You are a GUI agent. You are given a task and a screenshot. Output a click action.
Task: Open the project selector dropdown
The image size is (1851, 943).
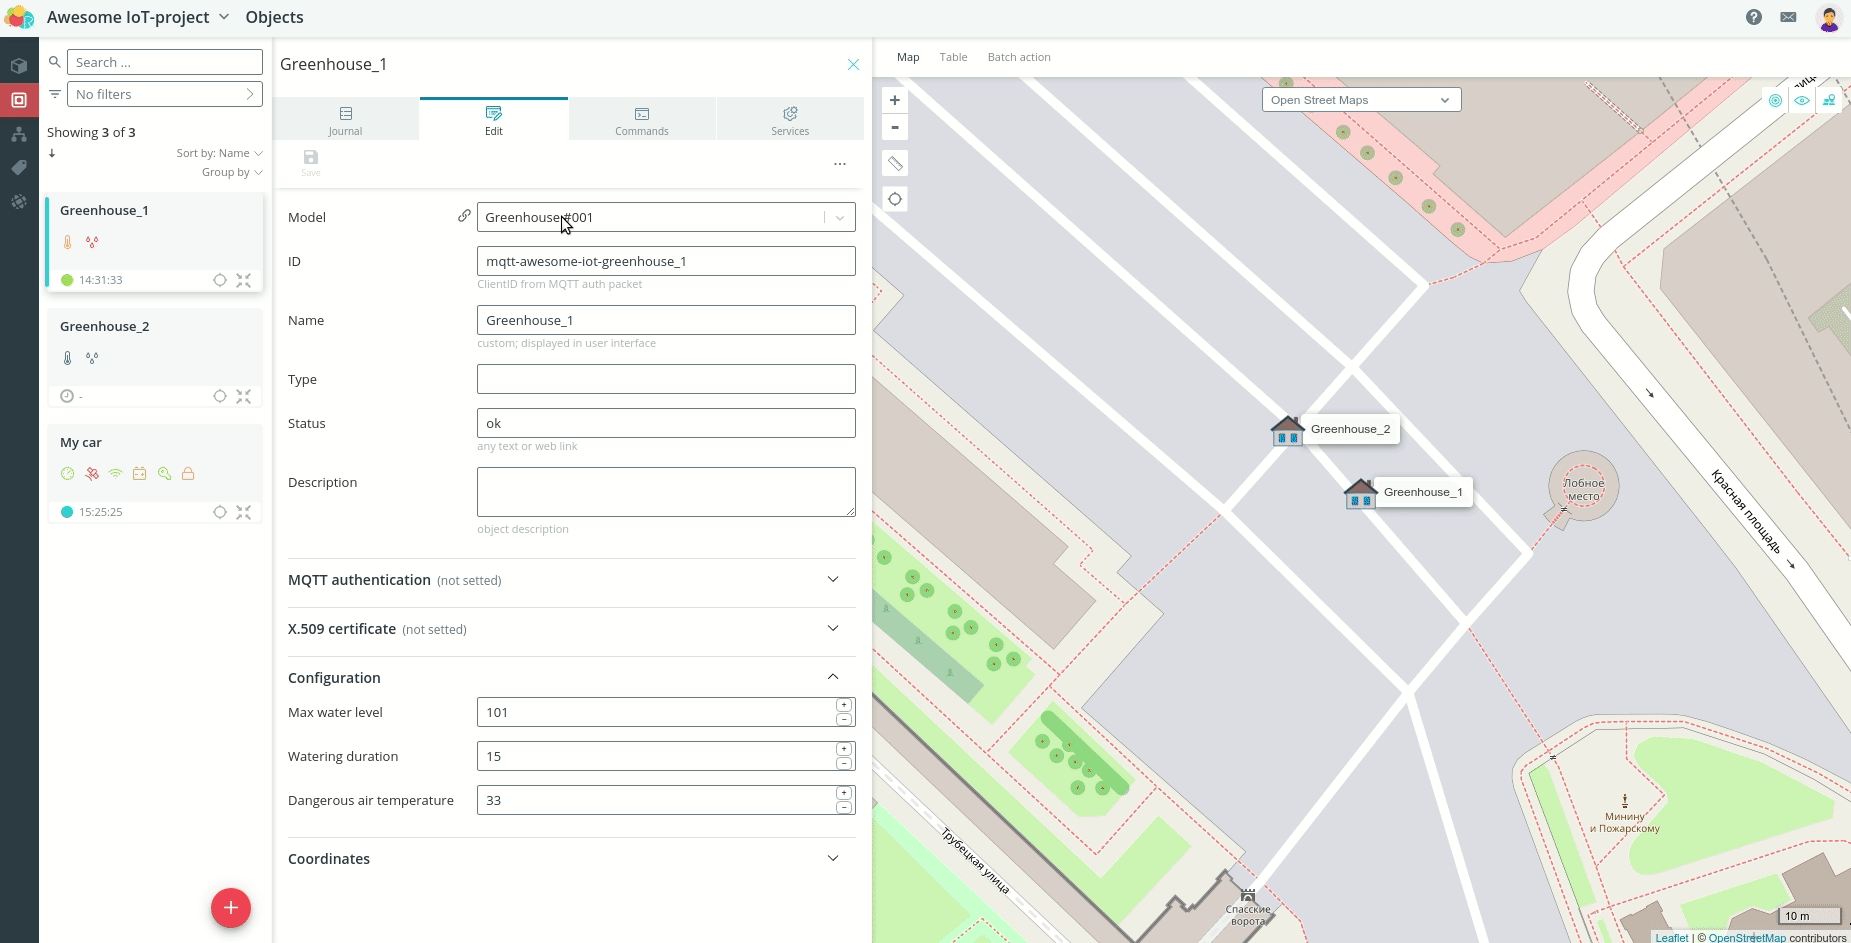[x=138, y=17]
